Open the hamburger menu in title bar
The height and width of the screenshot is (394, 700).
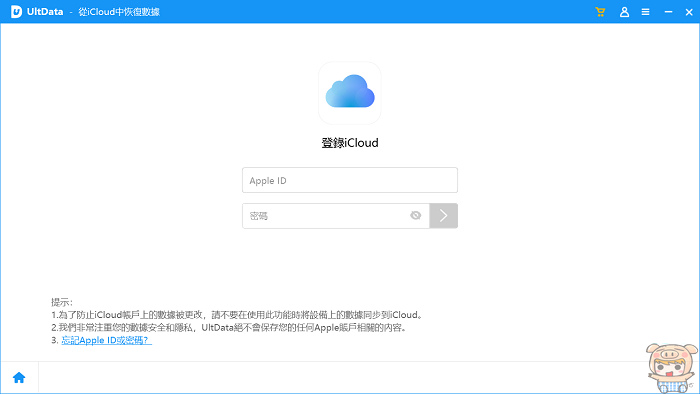pyautogui.click(x=646, y=12)
